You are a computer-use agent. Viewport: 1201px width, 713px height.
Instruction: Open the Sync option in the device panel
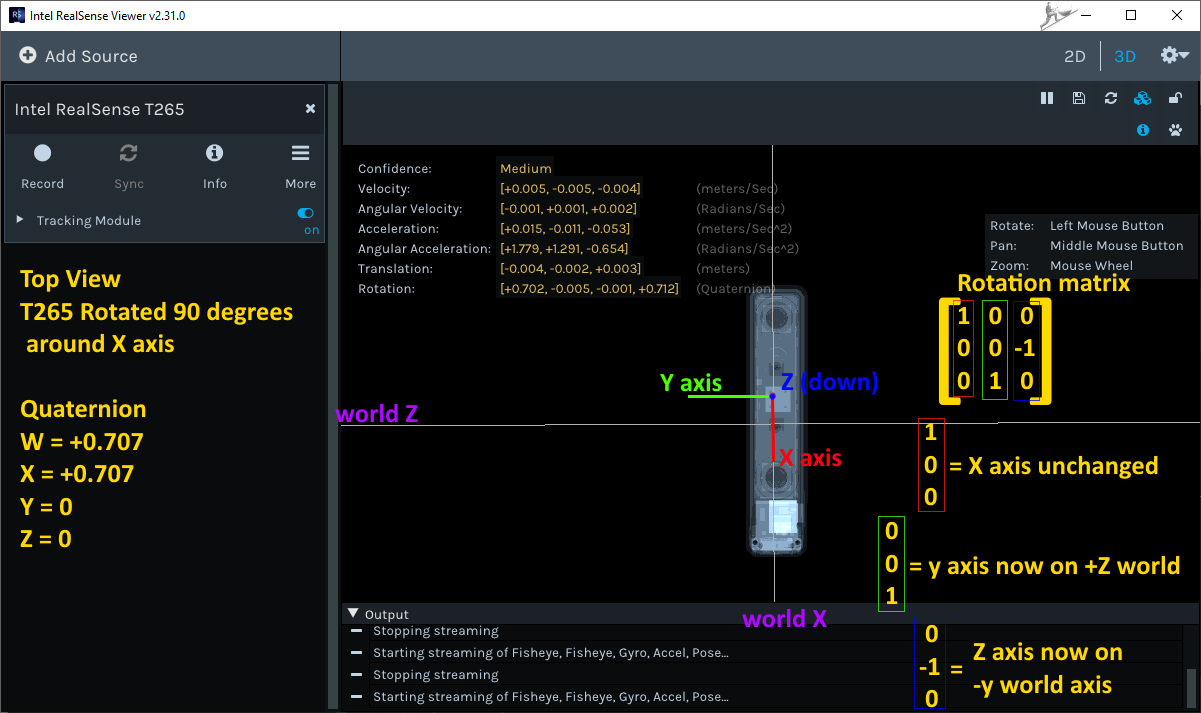coord(128,153)
